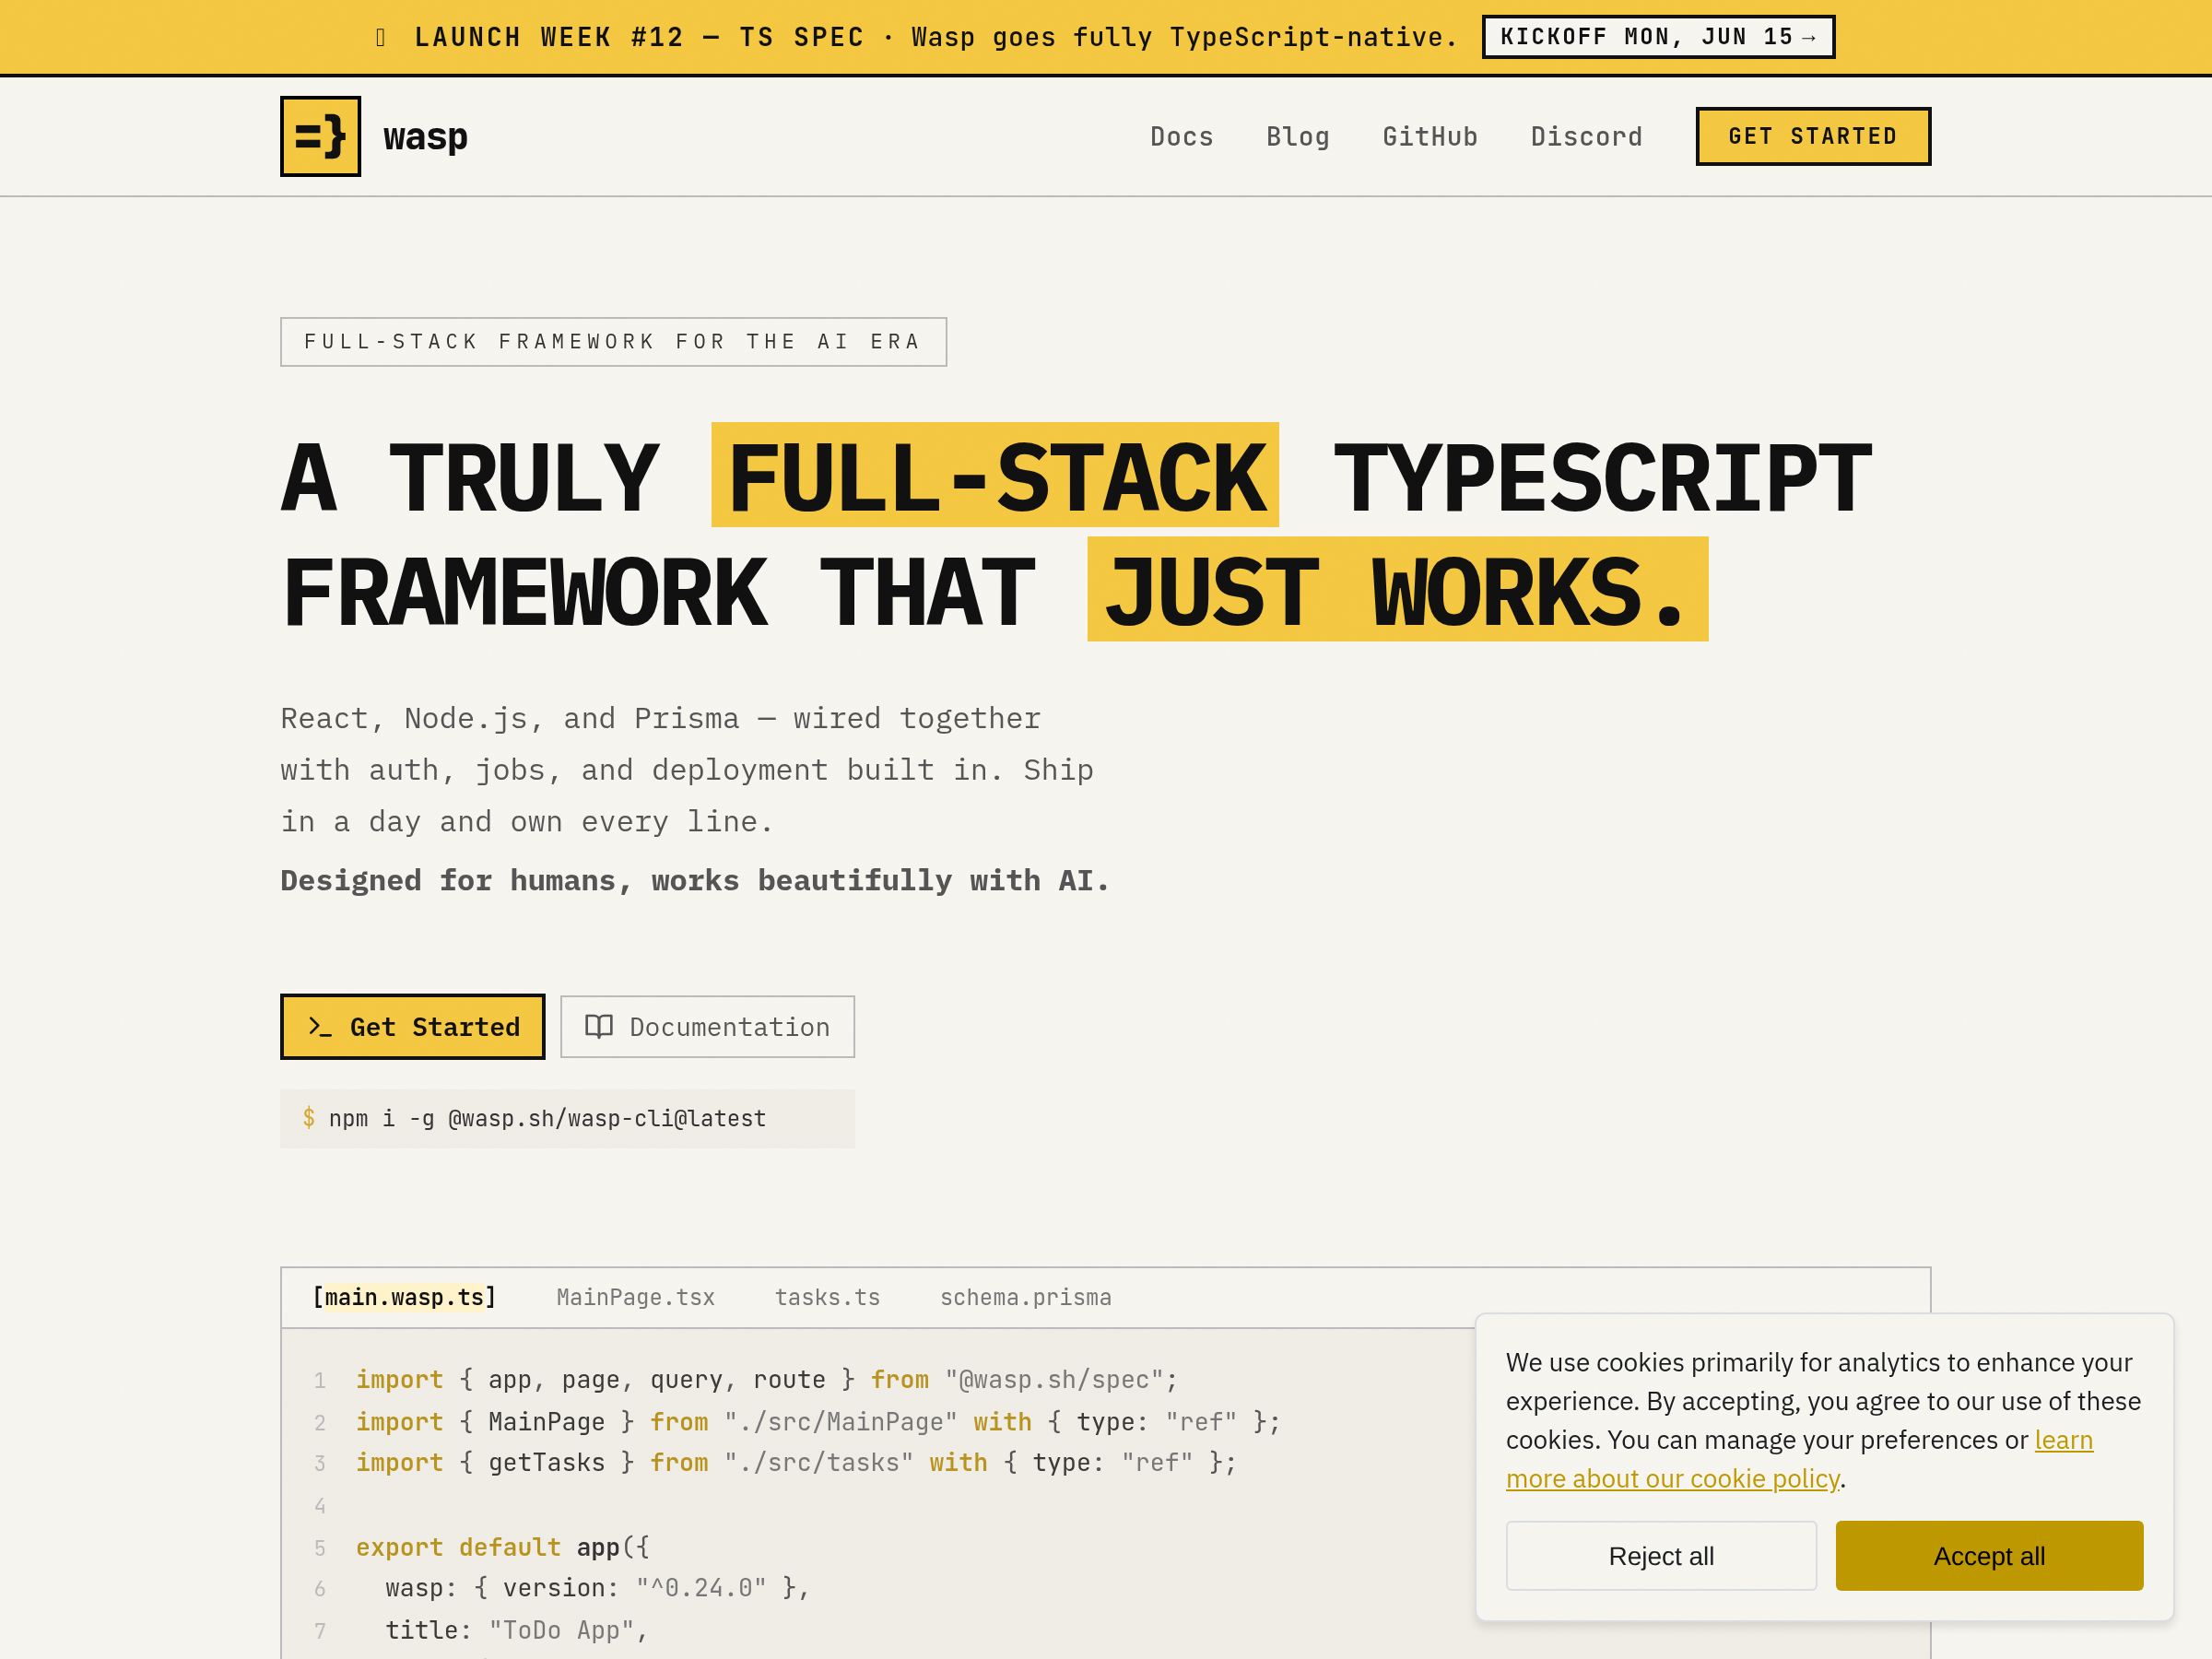The width and height of the screenshot is (2212, 1659).
Task: Go to GitHub from the navbar
Action: [1430, 137]
